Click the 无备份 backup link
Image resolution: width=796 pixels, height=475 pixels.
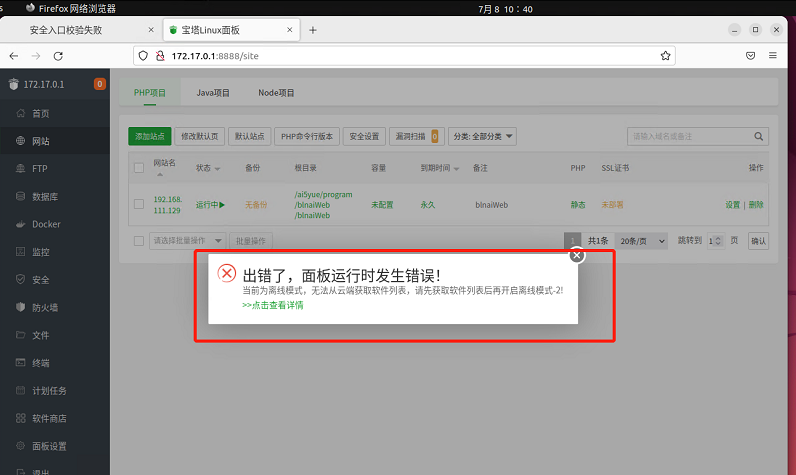pyautogui.click(x=256, y=205)
